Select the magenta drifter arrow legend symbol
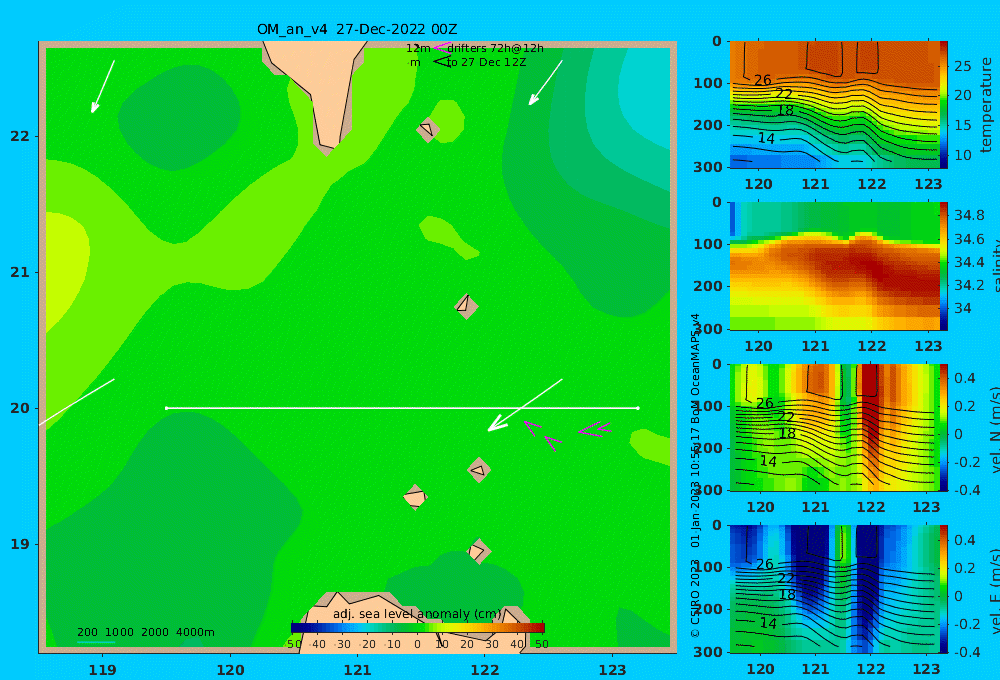The image size is (1000, 680). [x=441, y=47]
